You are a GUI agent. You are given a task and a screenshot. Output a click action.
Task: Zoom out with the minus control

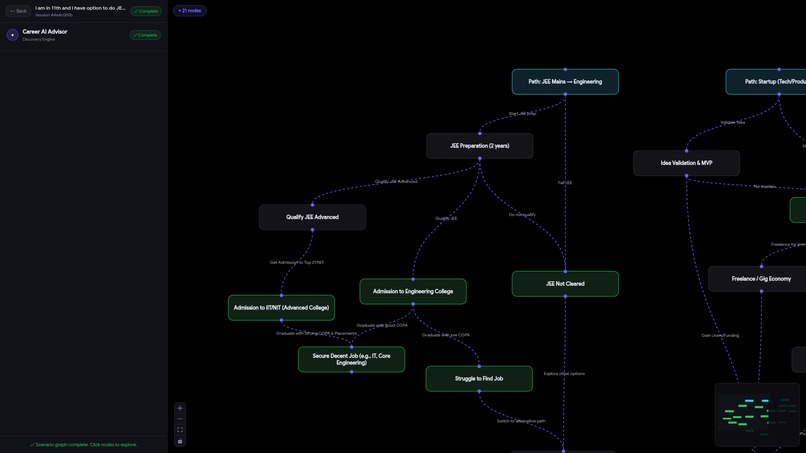[x=180, y=419]
